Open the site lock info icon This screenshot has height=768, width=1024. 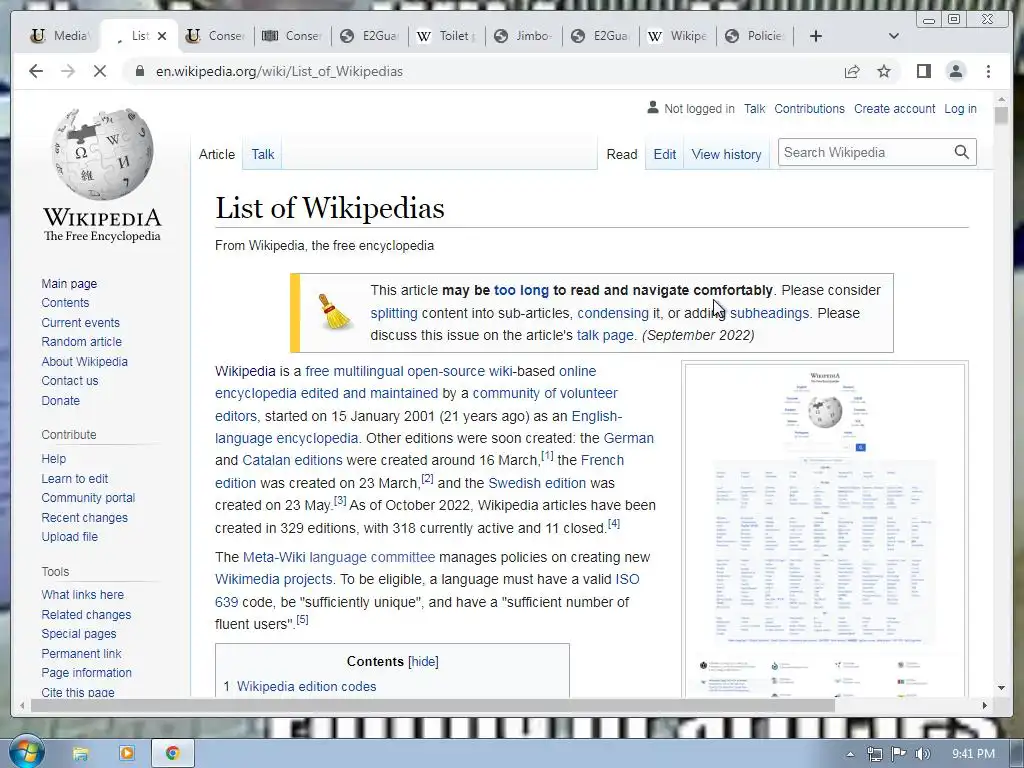140,71
